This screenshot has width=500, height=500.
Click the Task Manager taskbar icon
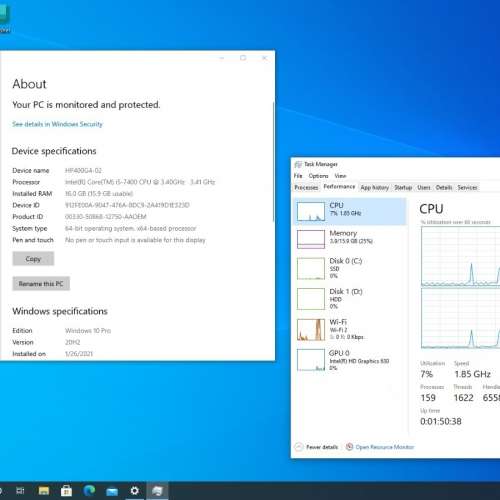pos(157,491)
